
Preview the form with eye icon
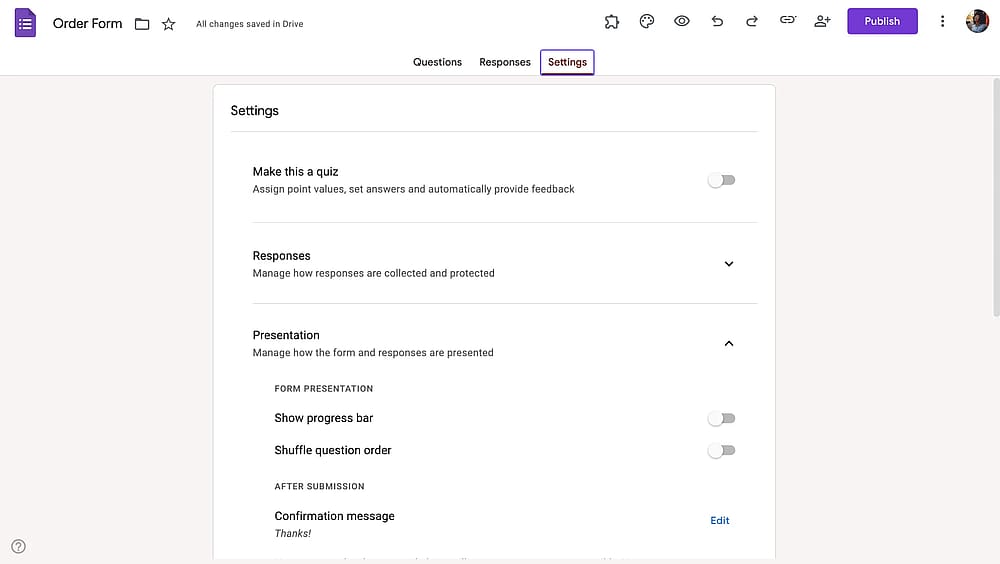[x=682, y=21]
